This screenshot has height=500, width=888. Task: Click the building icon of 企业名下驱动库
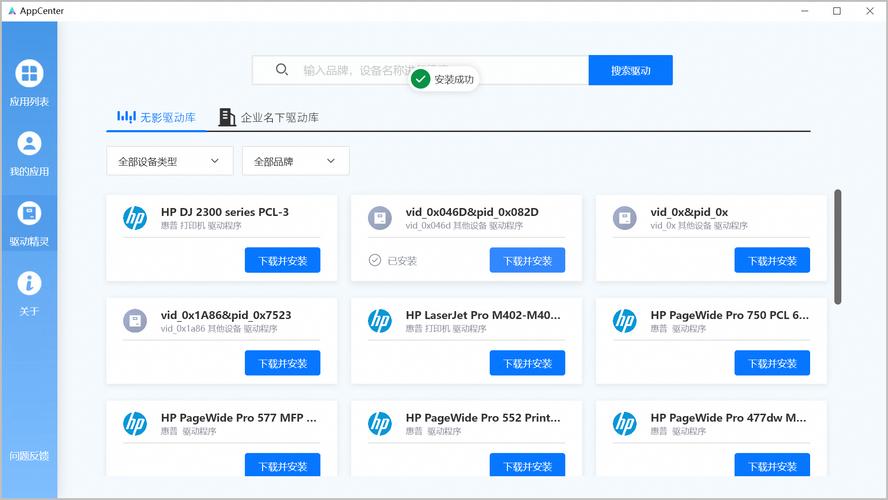[227, 117]
